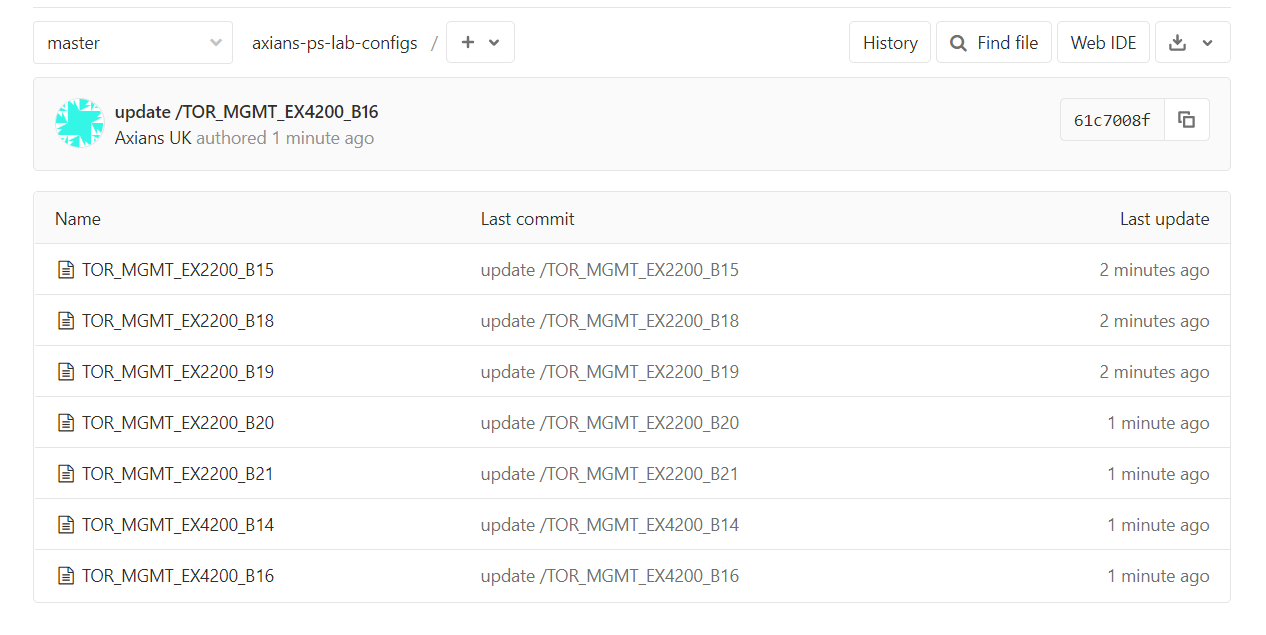Open last commit link for TOR_MGMT_EX2200_B18
The width and height of the screenshot is (1266, 635).
click(x=609, y=321)
